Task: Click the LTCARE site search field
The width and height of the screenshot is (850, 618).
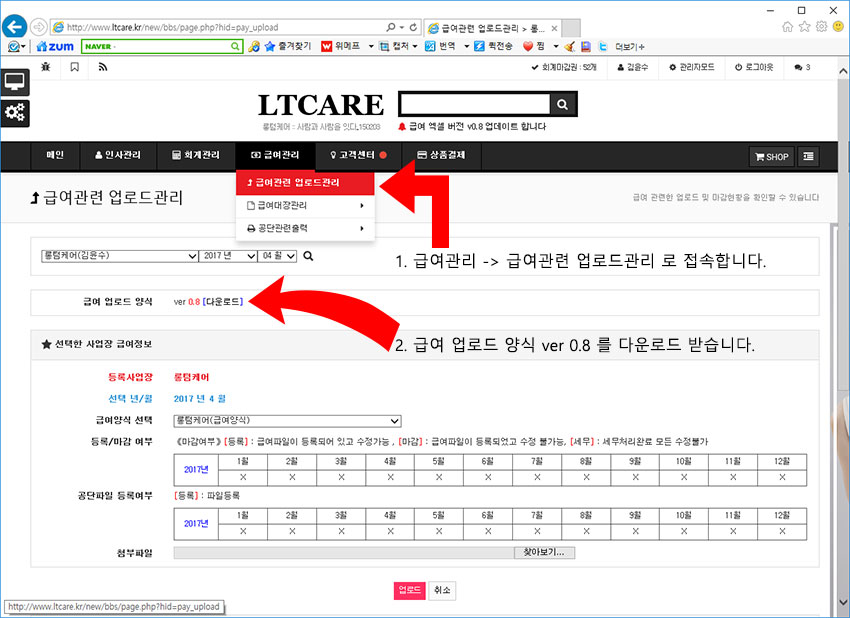Action: [x=475, y=104]
